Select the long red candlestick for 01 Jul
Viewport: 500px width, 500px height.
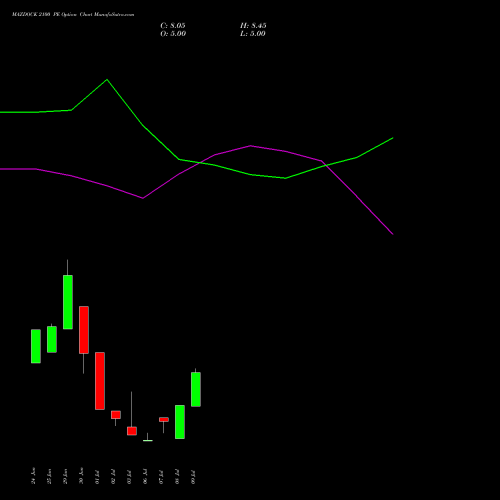tap(100, 381)
